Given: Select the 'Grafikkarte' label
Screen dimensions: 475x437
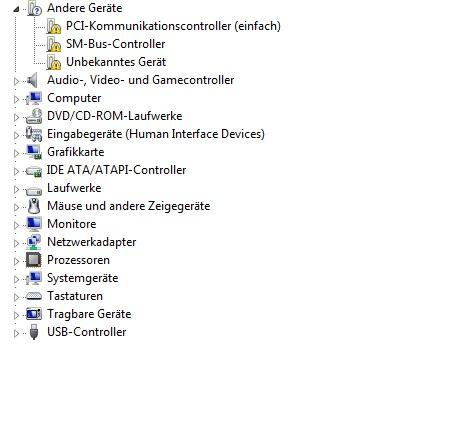Looking at the screenshot, I should point(76,152).
